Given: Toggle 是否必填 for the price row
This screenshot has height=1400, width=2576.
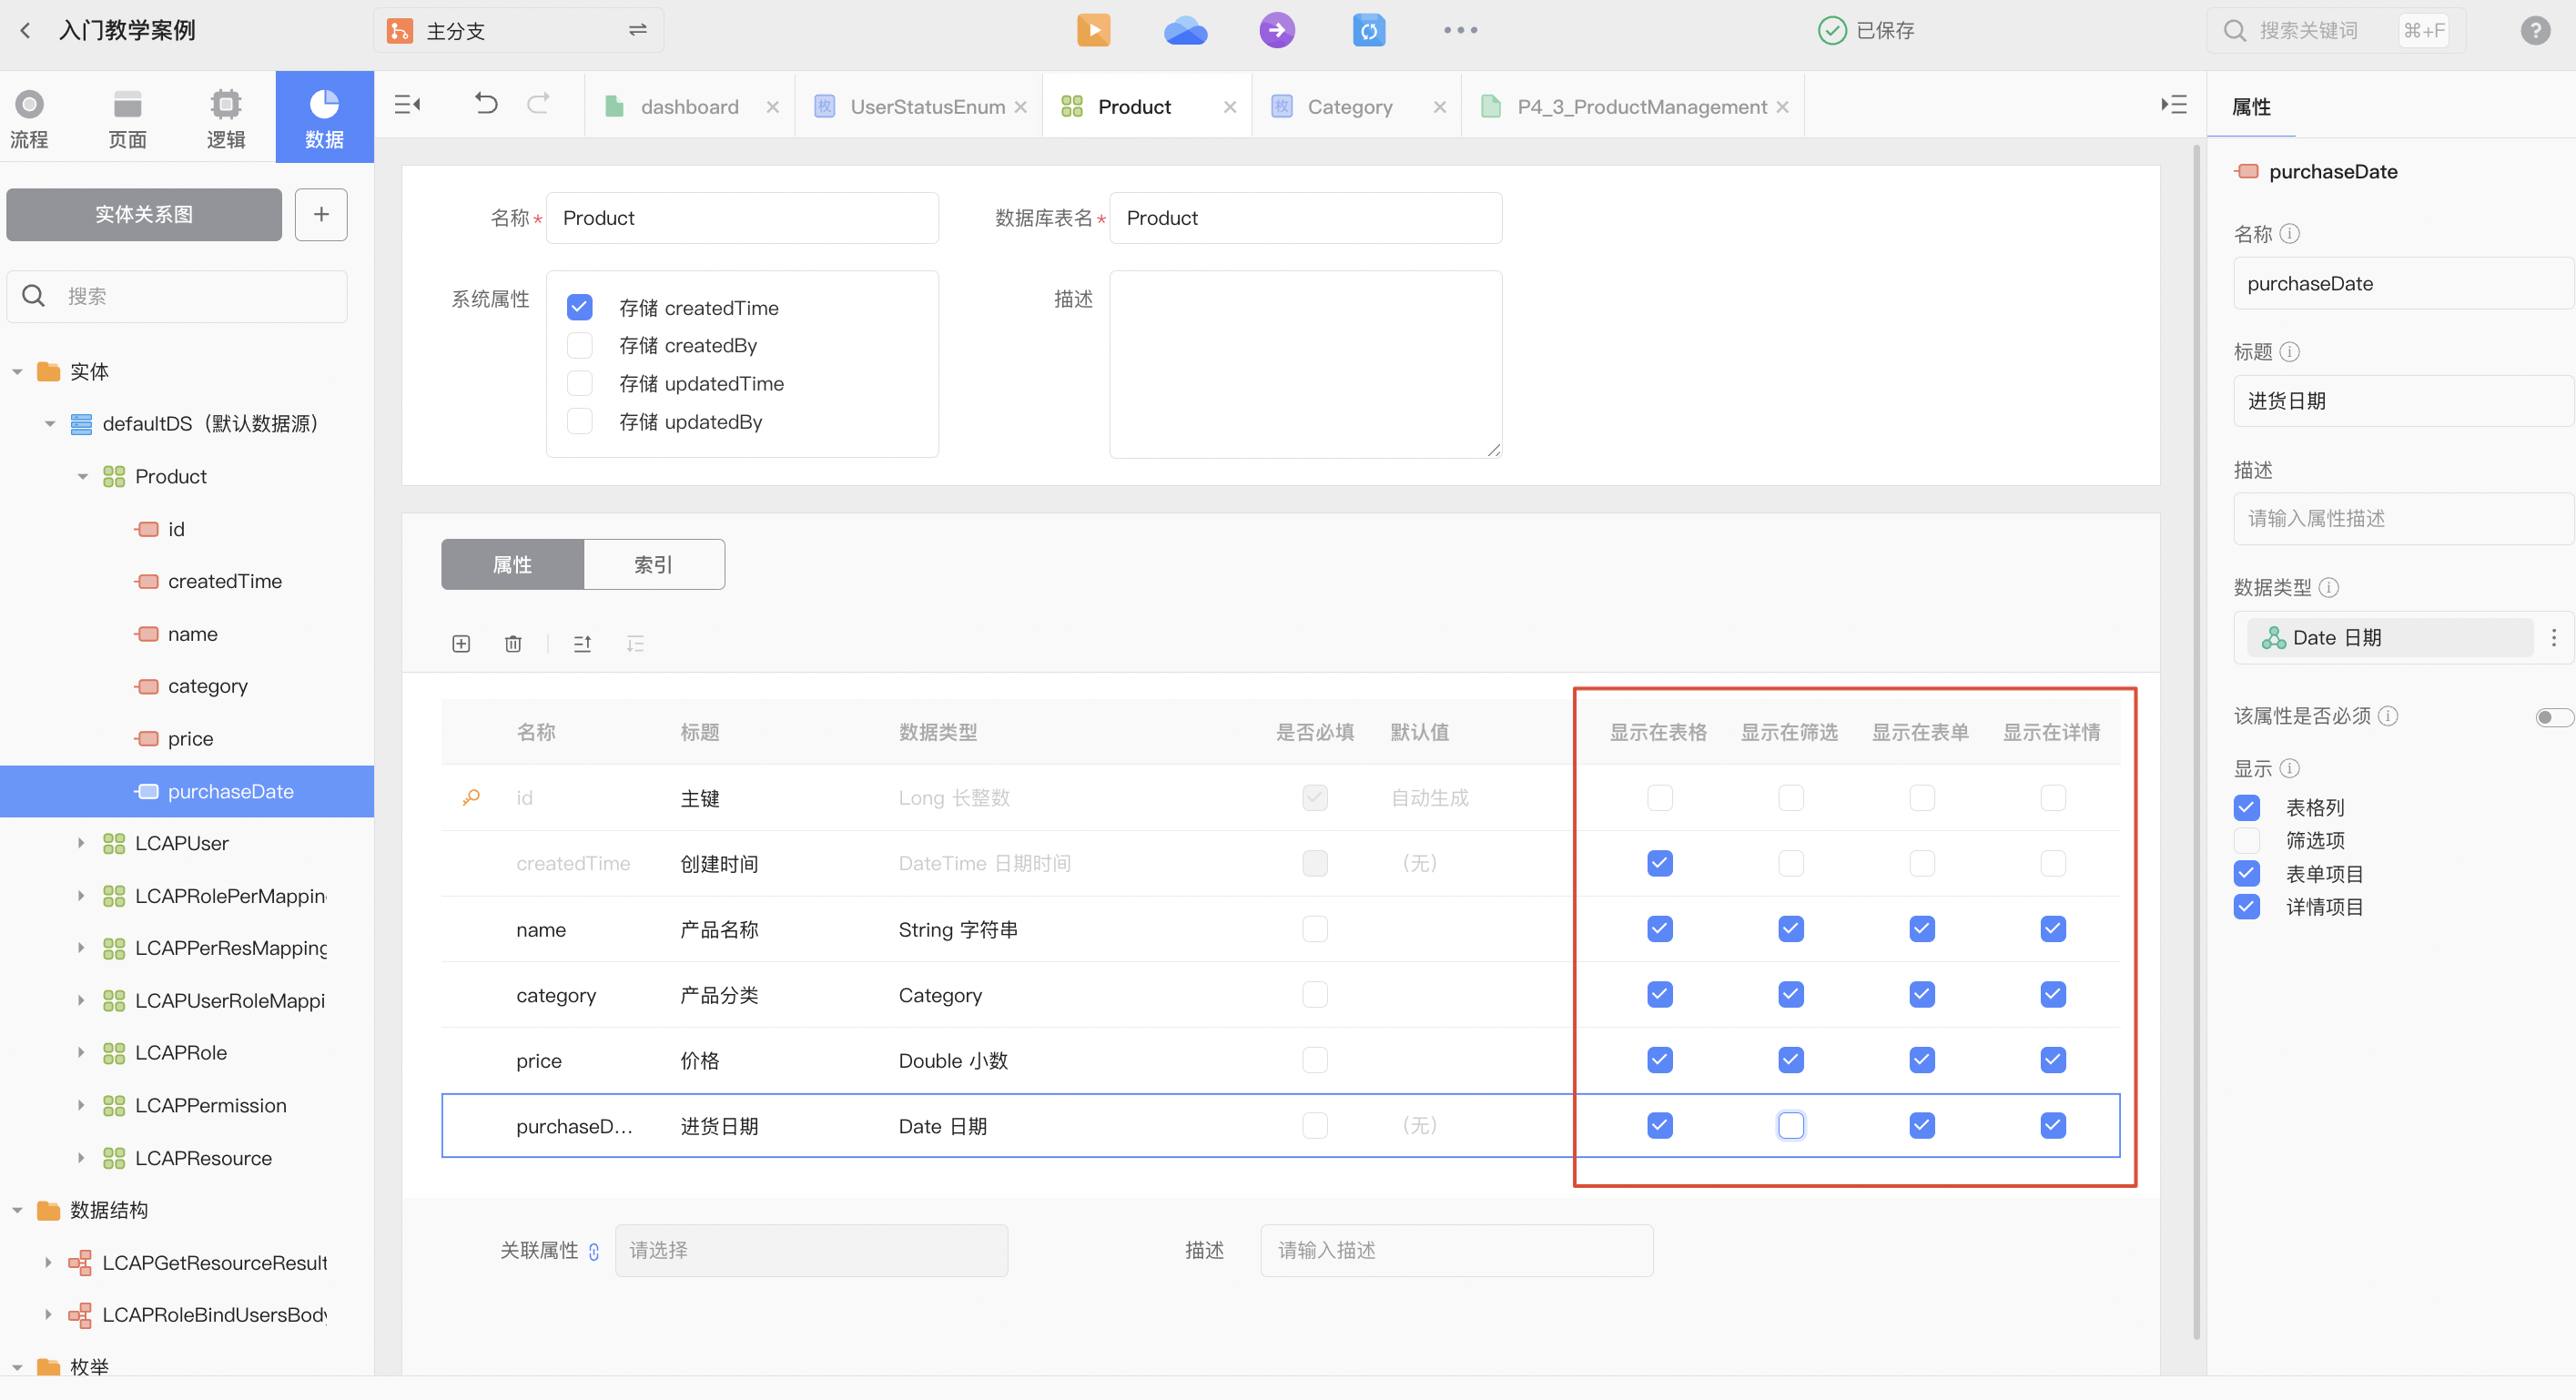Looking at the screenshot, I should click(x=1314, y=1059).
